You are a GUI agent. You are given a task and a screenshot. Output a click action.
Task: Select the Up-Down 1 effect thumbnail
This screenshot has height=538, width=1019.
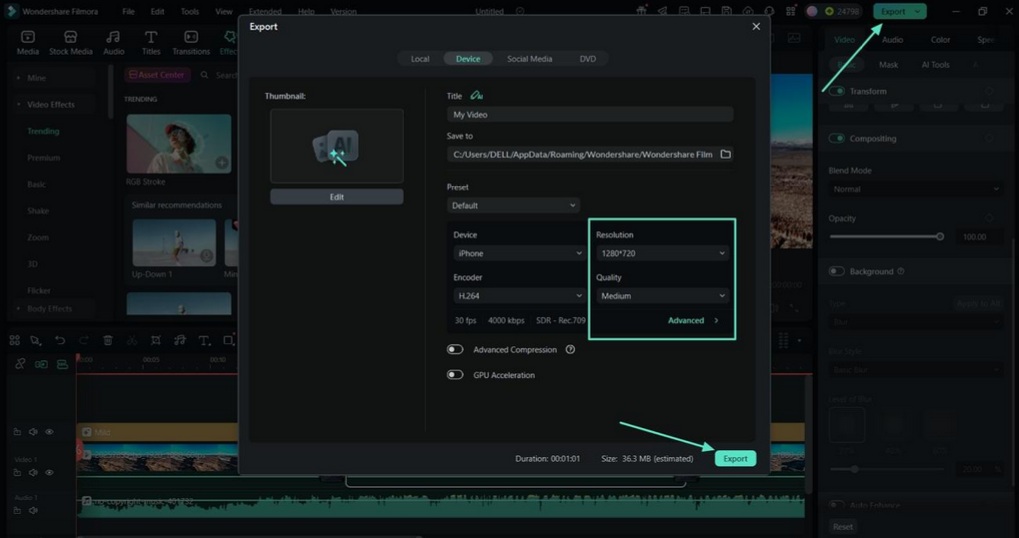(x=174, y=242)
